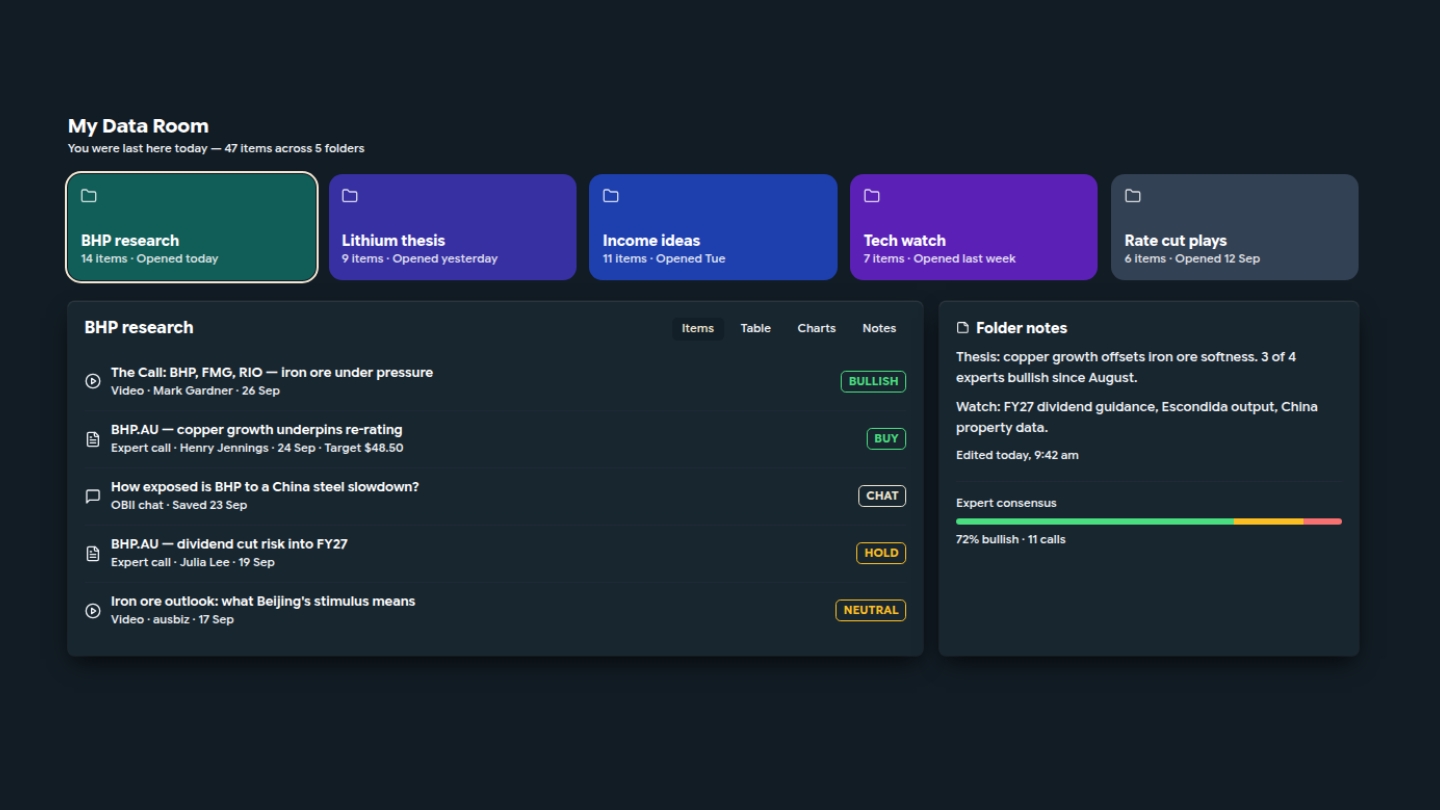Select the BHP research folder card
The width and height of the screenshot is (1440, 810).
click(x=192, y=227)
